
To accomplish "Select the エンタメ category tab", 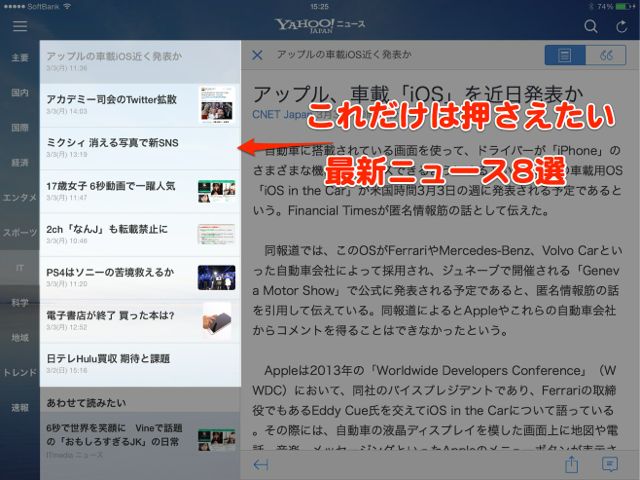I will tap(20, 198).
